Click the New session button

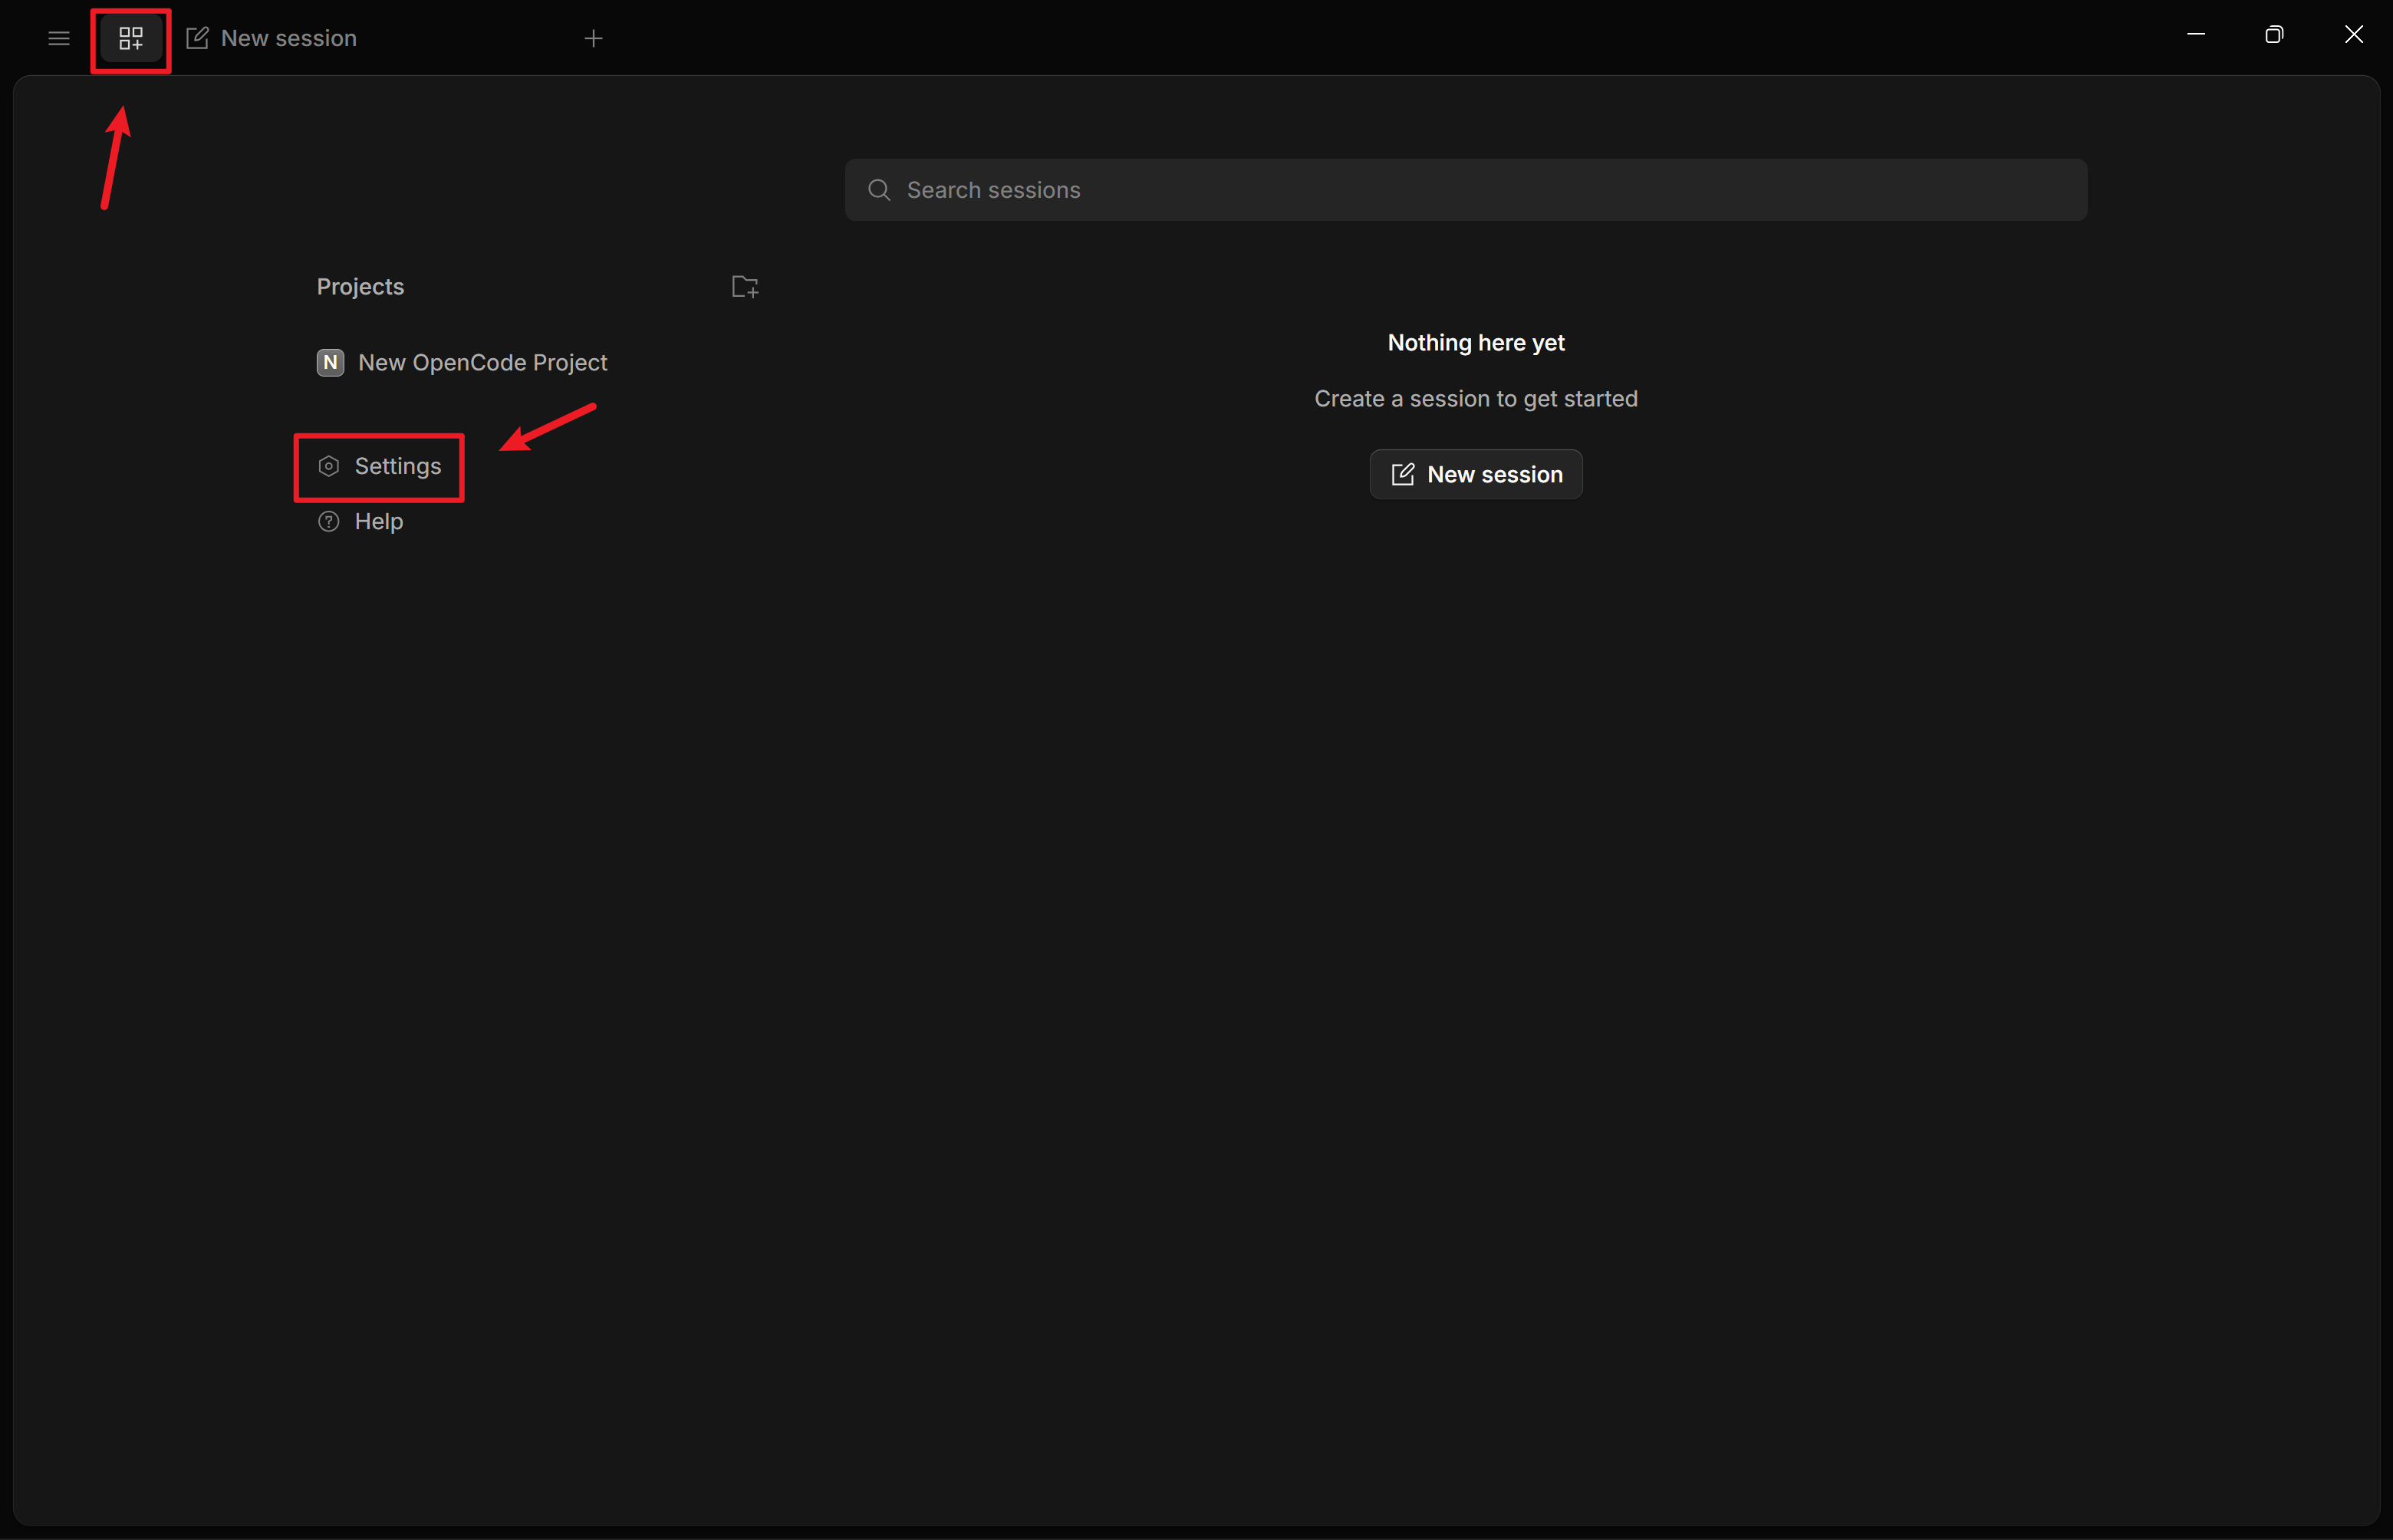point(1475,474)
